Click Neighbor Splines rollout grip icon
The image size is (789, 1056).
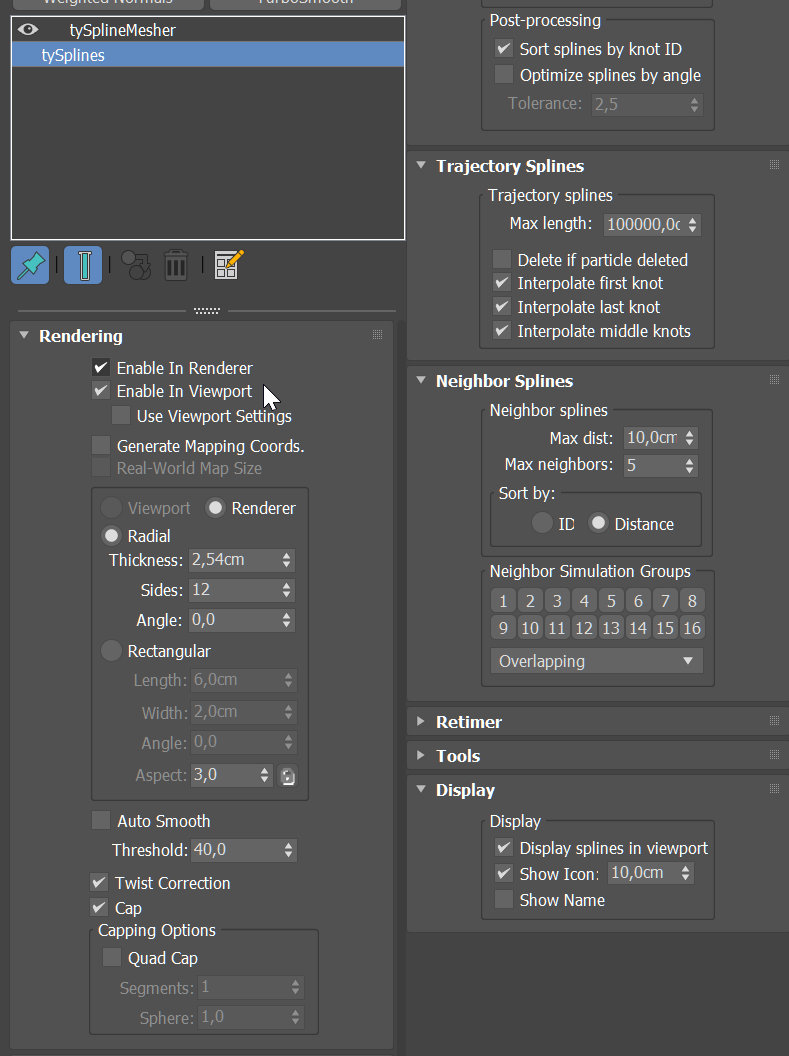pyautogui.click(x=774, y=380)
